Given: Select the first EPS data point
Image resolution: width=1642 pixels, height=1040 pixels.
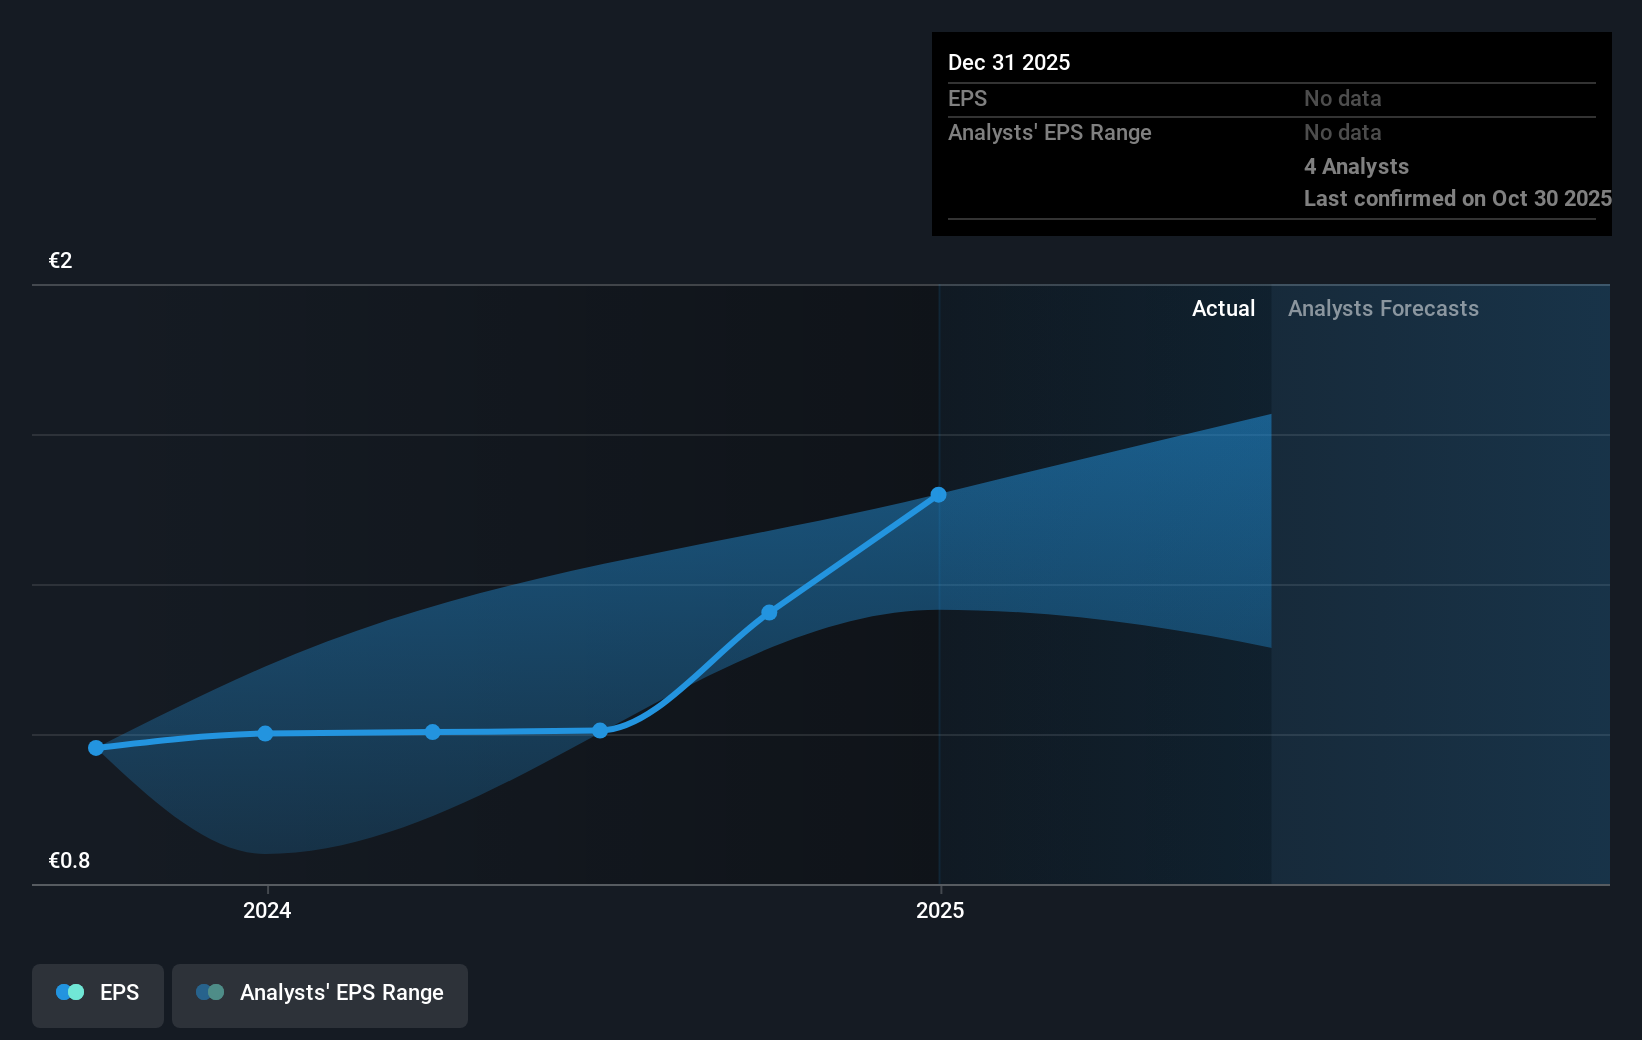Looking at the screenshot, I should pyautogui.click(x=93, y=747).
